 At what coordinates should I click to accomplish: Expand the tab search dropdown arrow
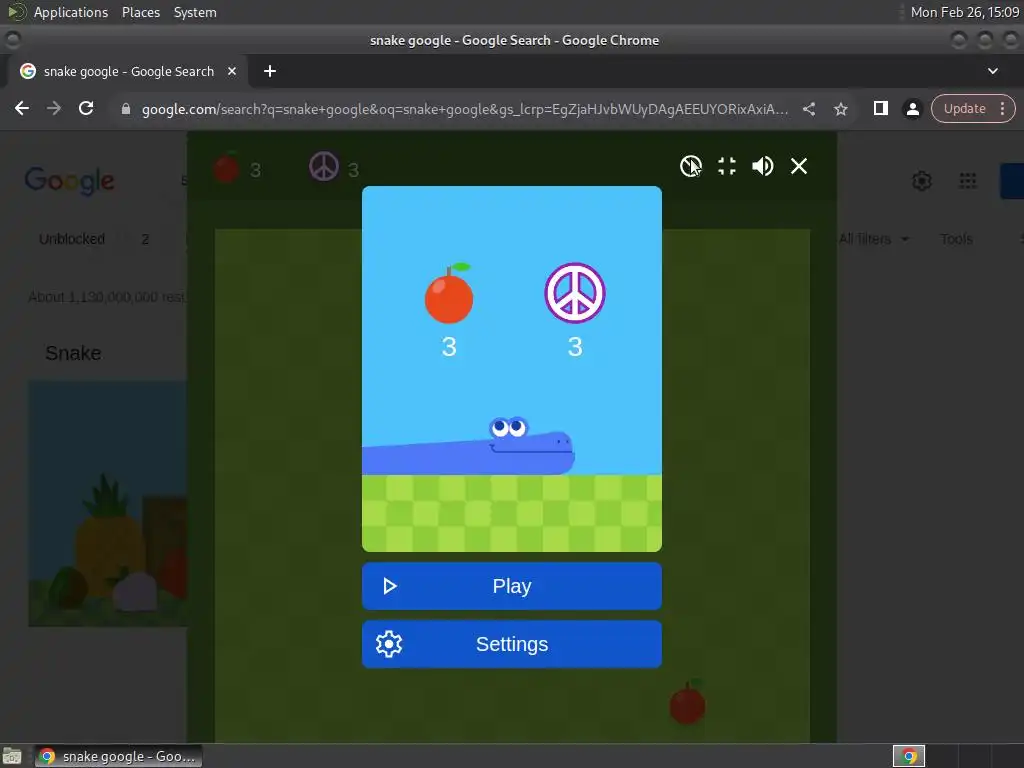click(993, 71)
